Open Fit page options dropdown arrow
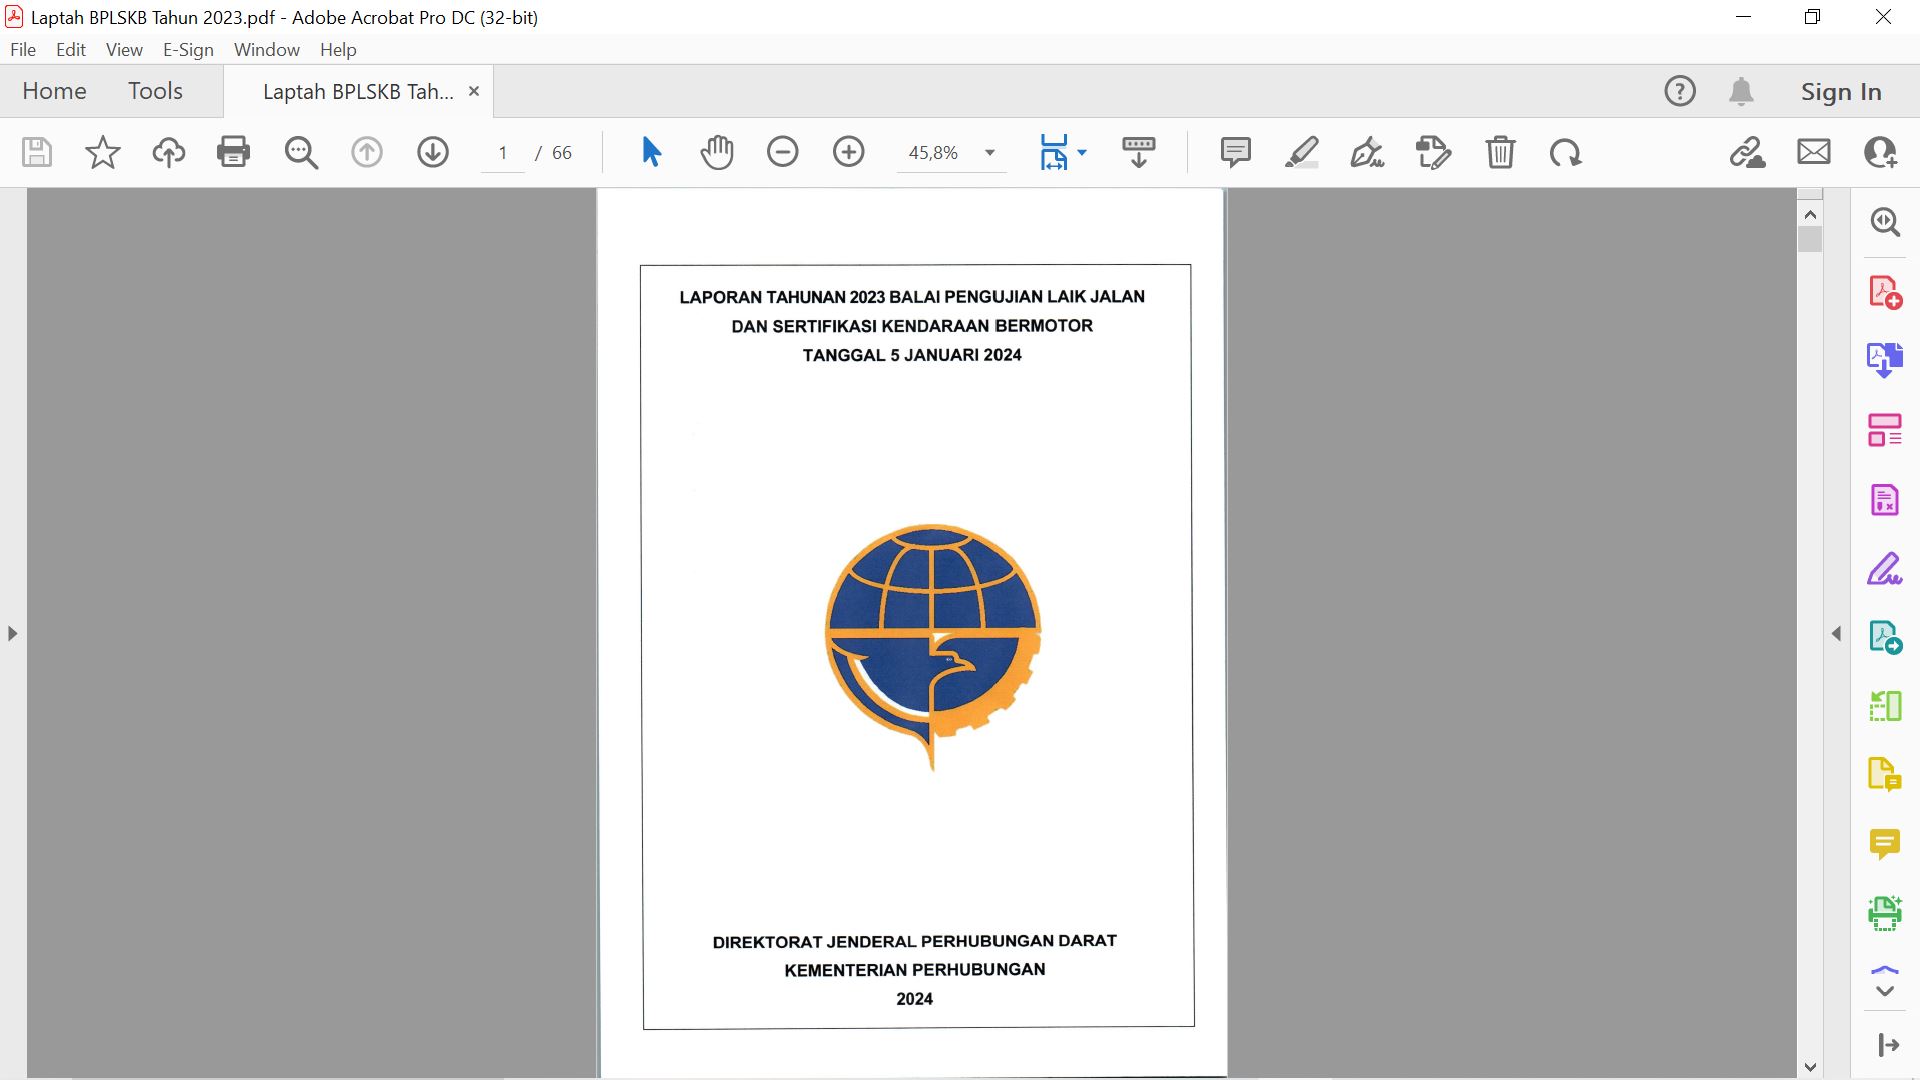 [1082, 153]
